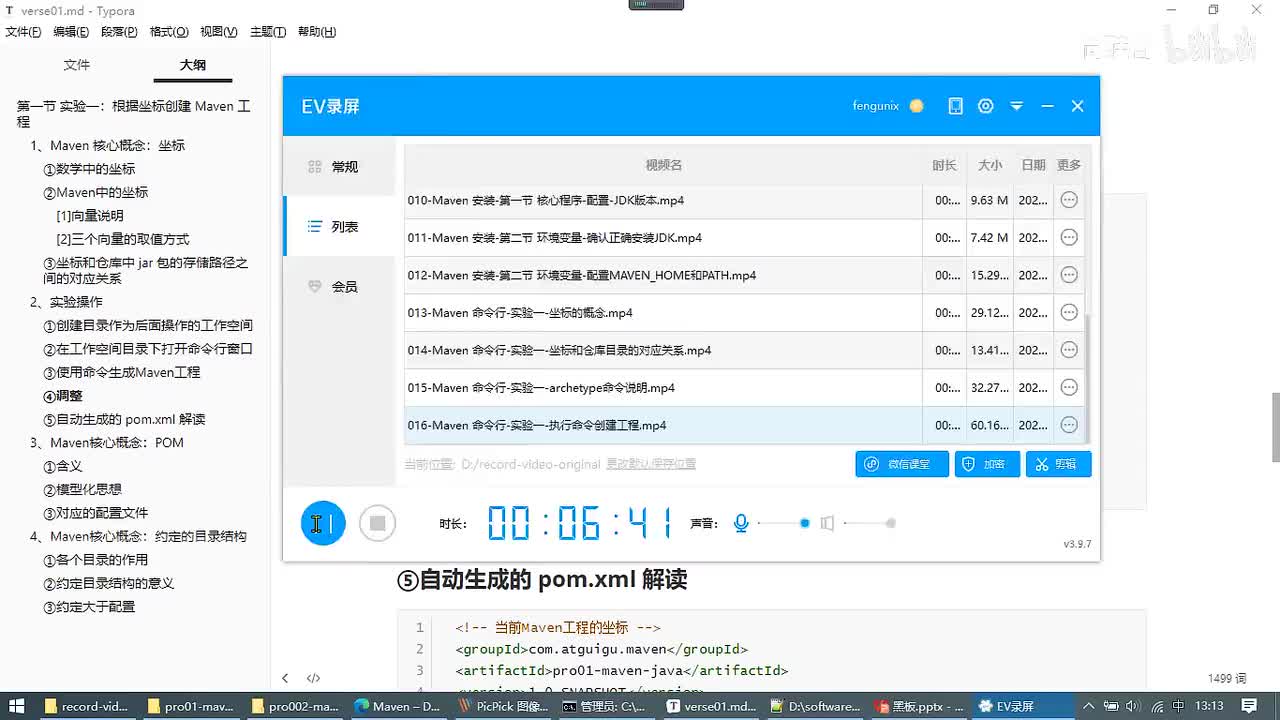The height and width of the screenshot is (720, 1280).
Task: Switch Typora sidebar to 大纲 tab
Action: click(193, 65)
